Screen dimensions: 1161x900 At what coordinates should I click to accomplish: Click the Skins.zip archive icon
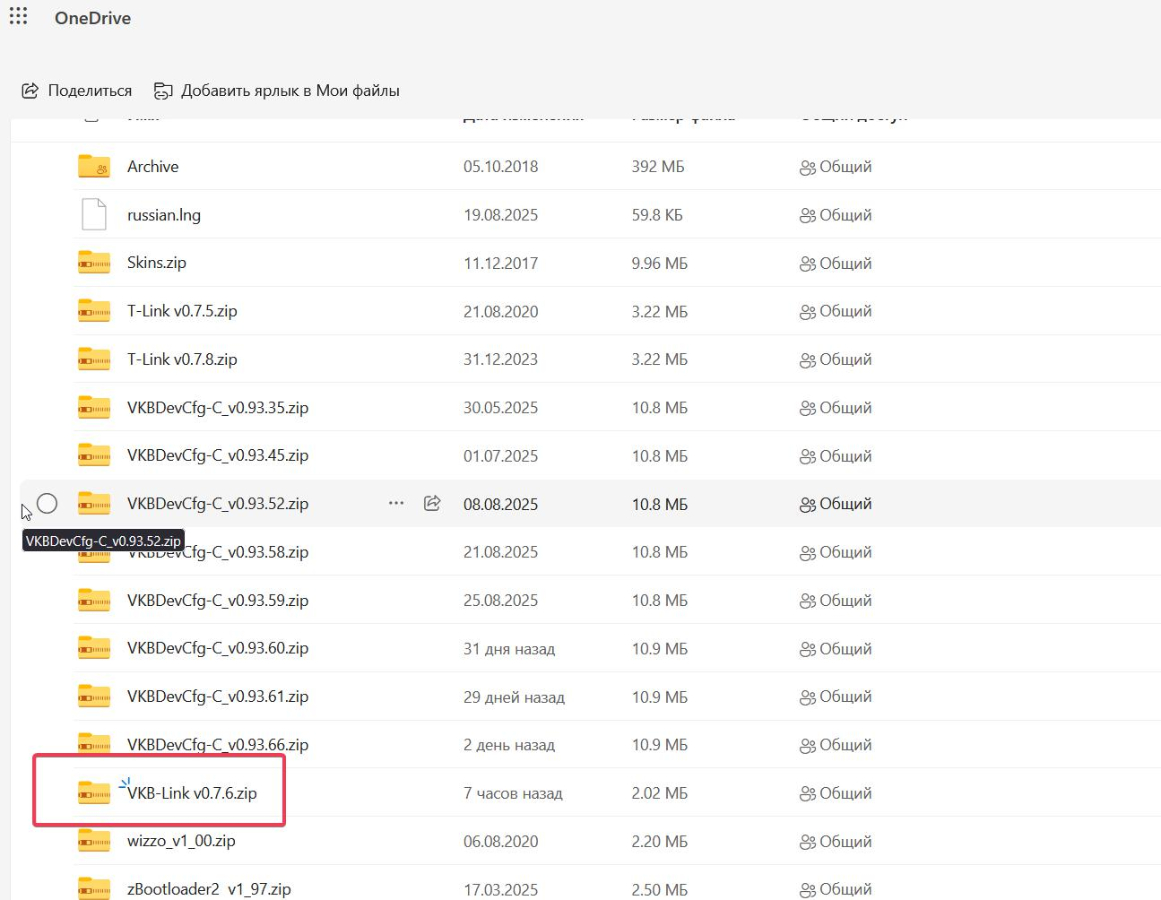(94, 263)
